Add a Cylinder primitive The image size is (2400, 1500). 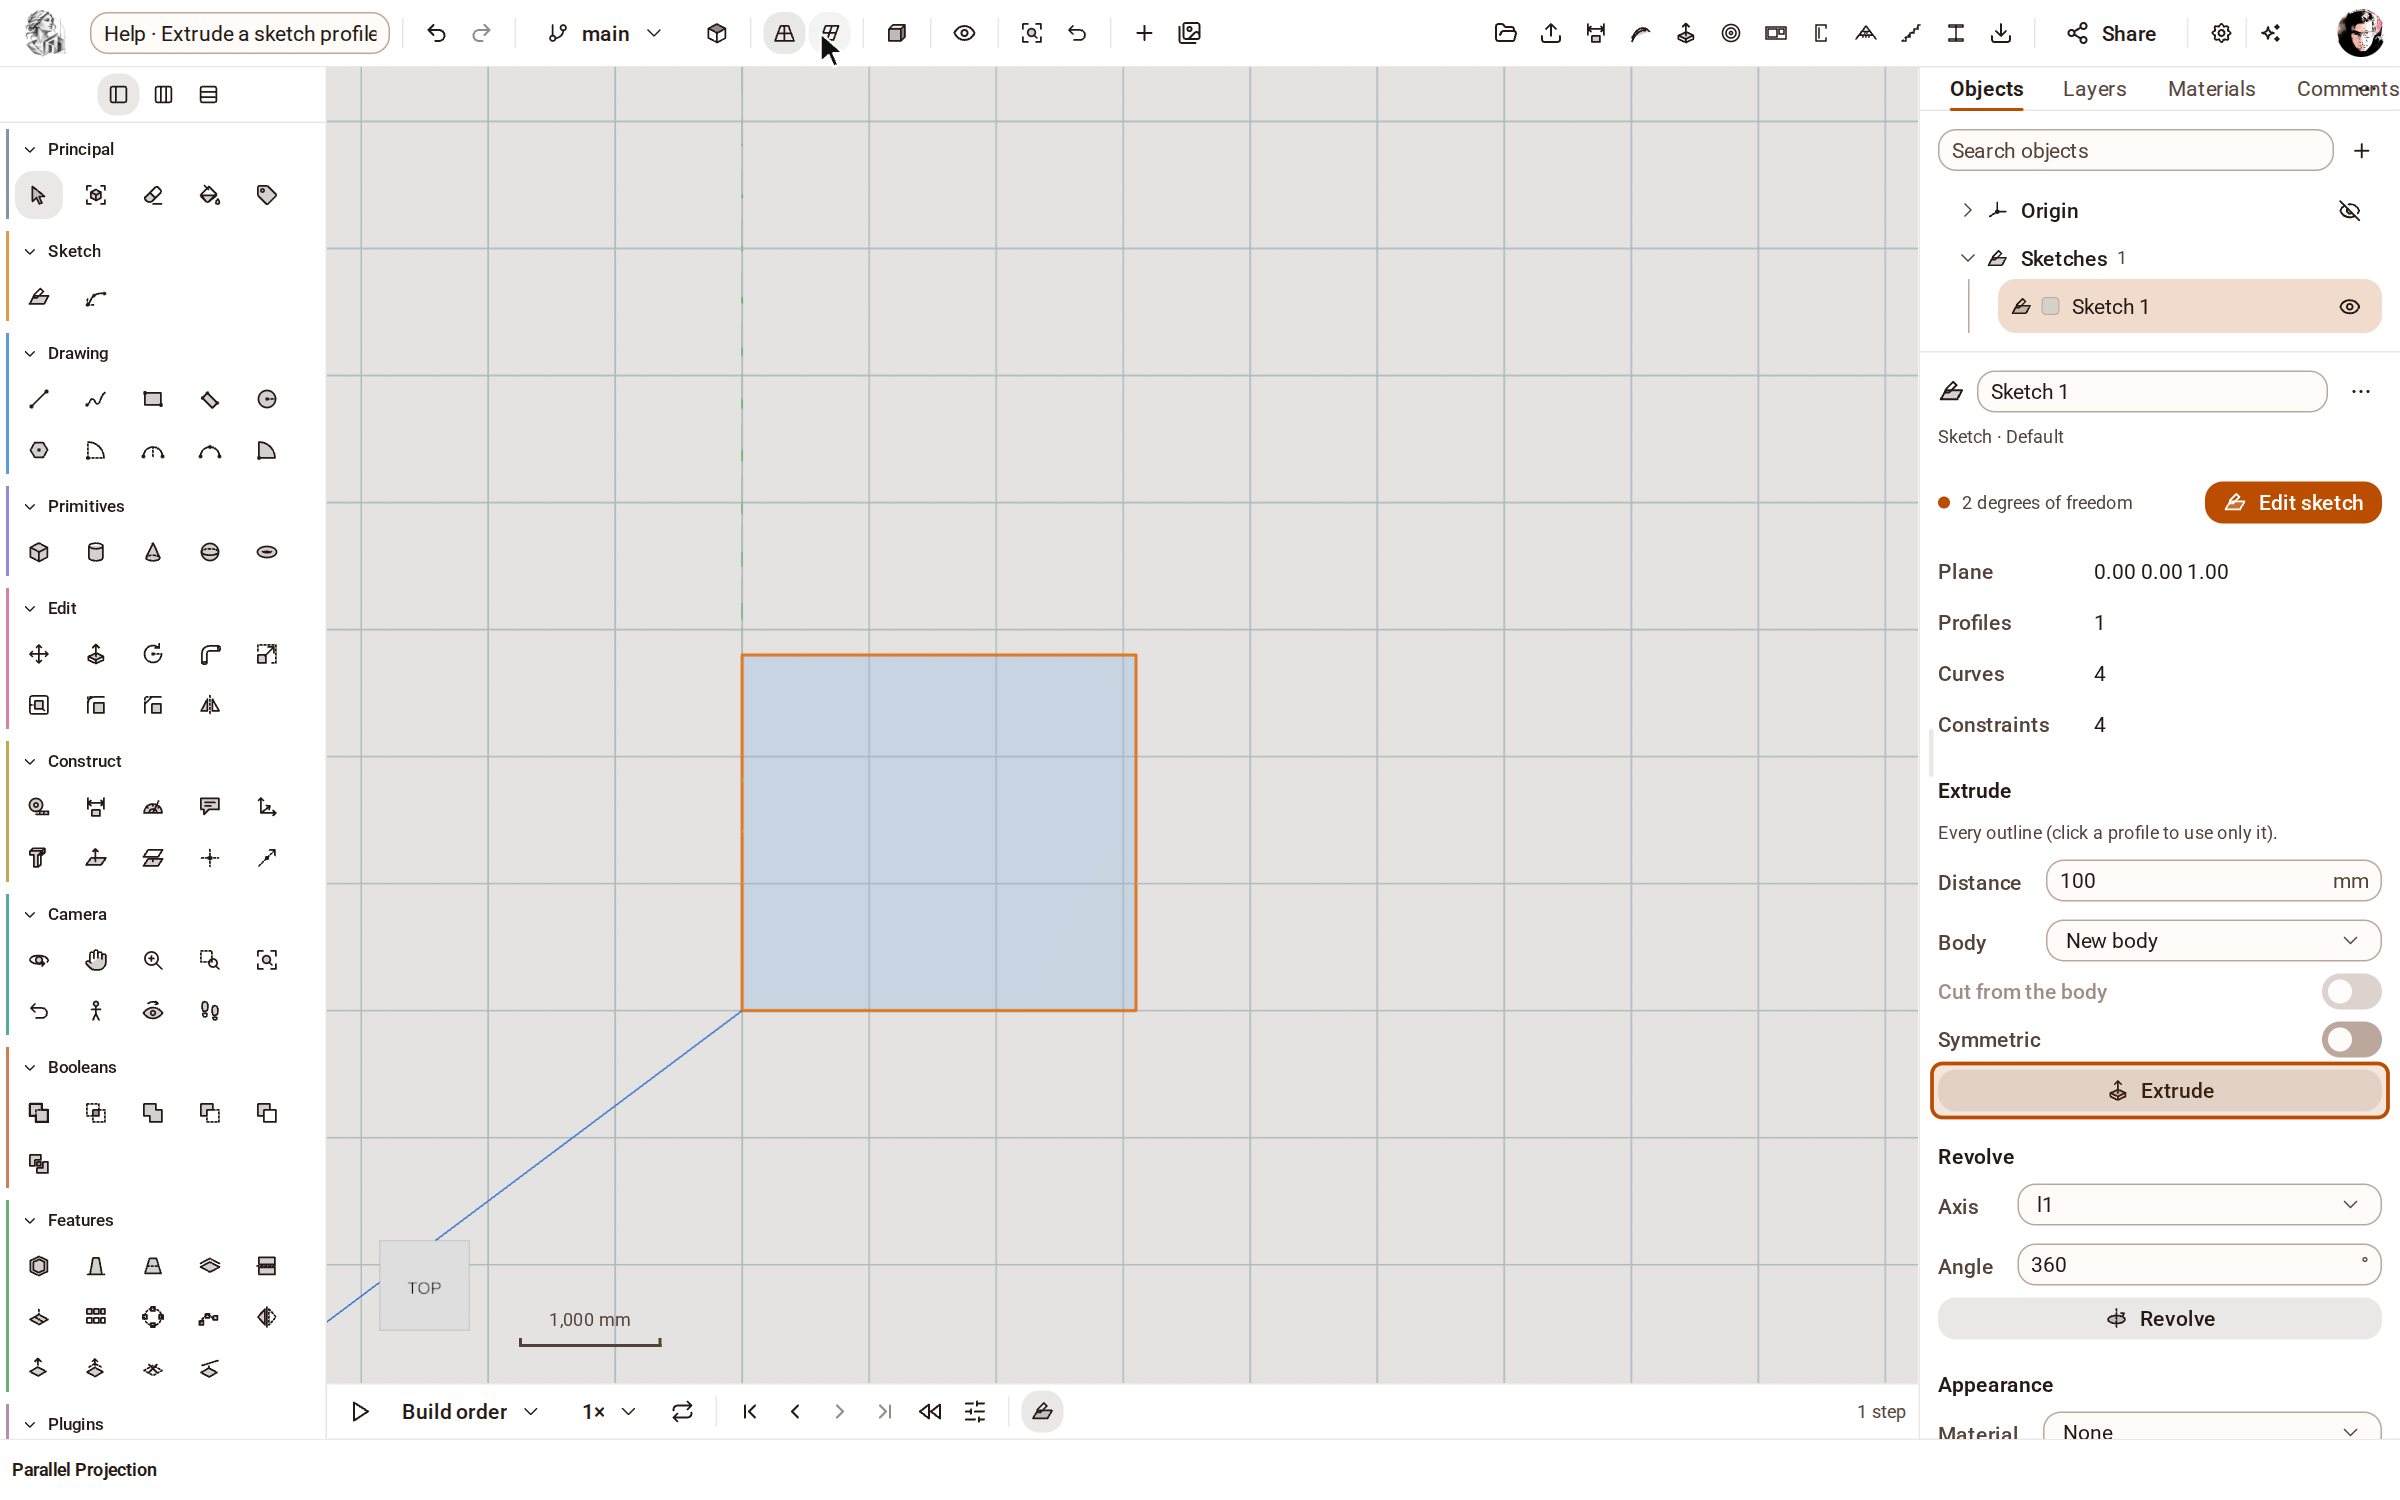[x=95, y=552]
